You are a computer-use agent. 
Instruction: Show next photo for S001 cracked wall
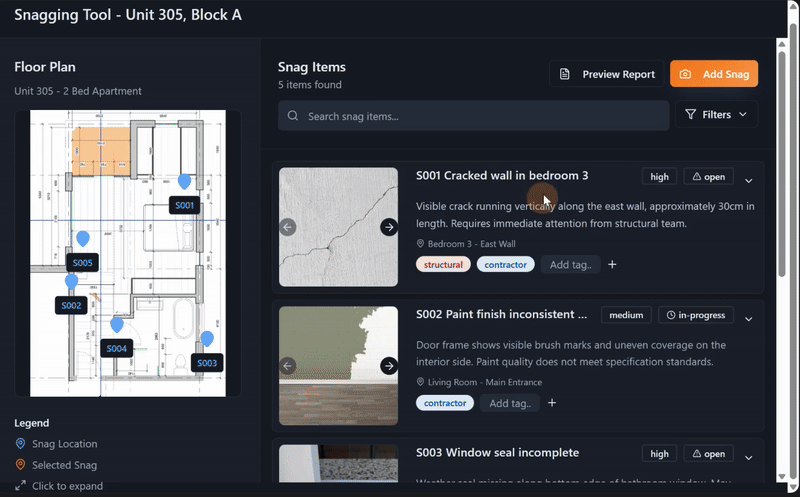click(389, 227)
